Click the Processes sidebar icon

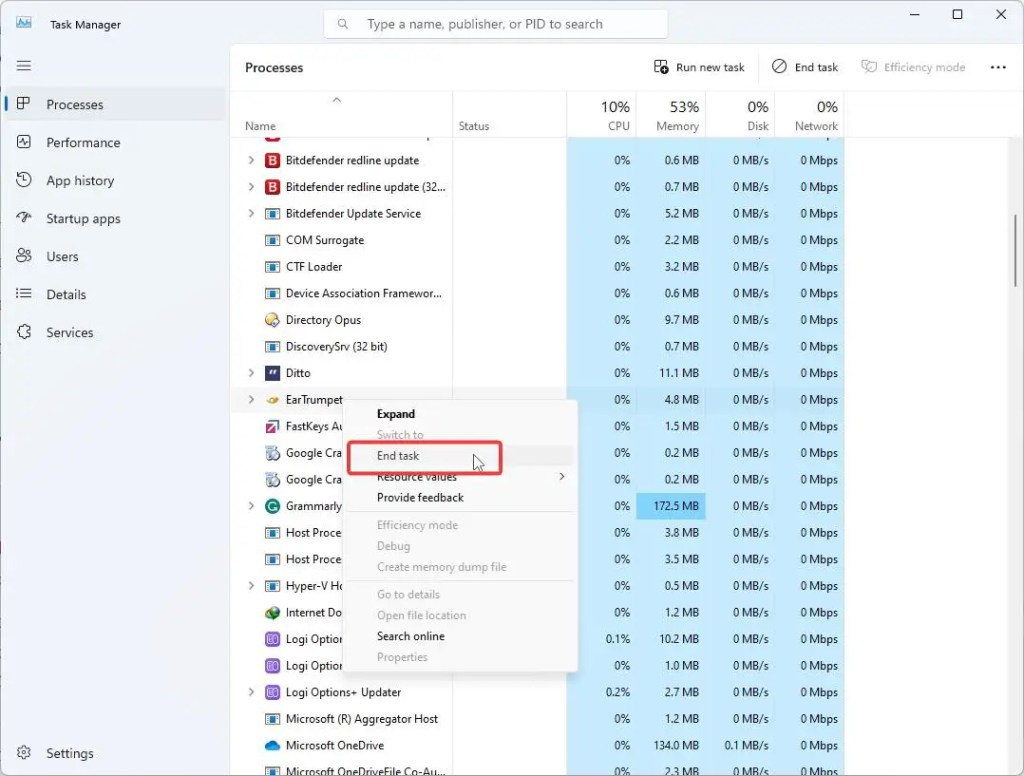[x=24, y=104]
